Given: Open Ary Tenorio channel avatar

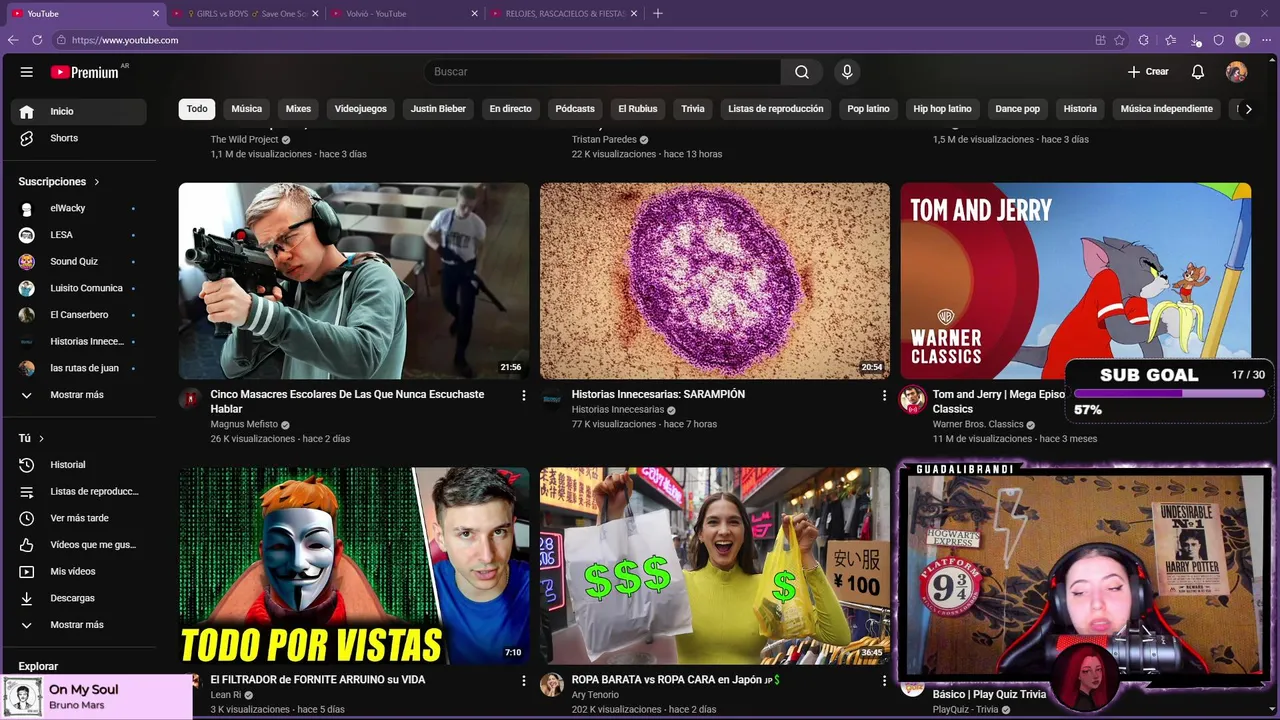Looking at the screenshot, I should pos(551,684).
